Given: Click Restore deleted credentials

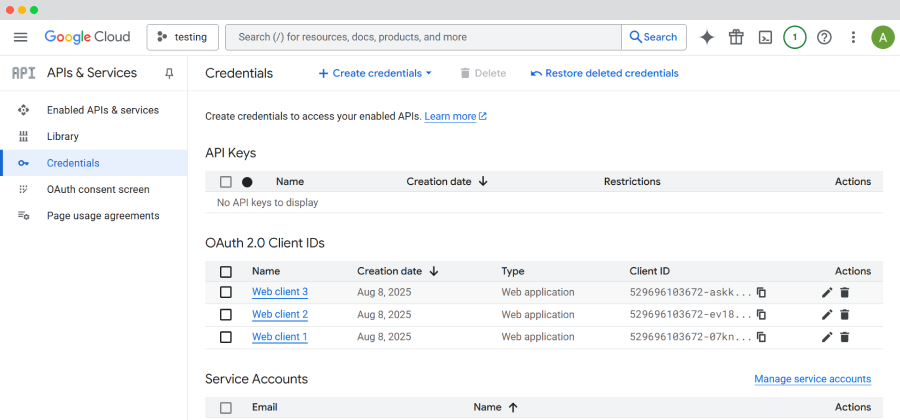Looking at the screenshot, I should (604, 73).
